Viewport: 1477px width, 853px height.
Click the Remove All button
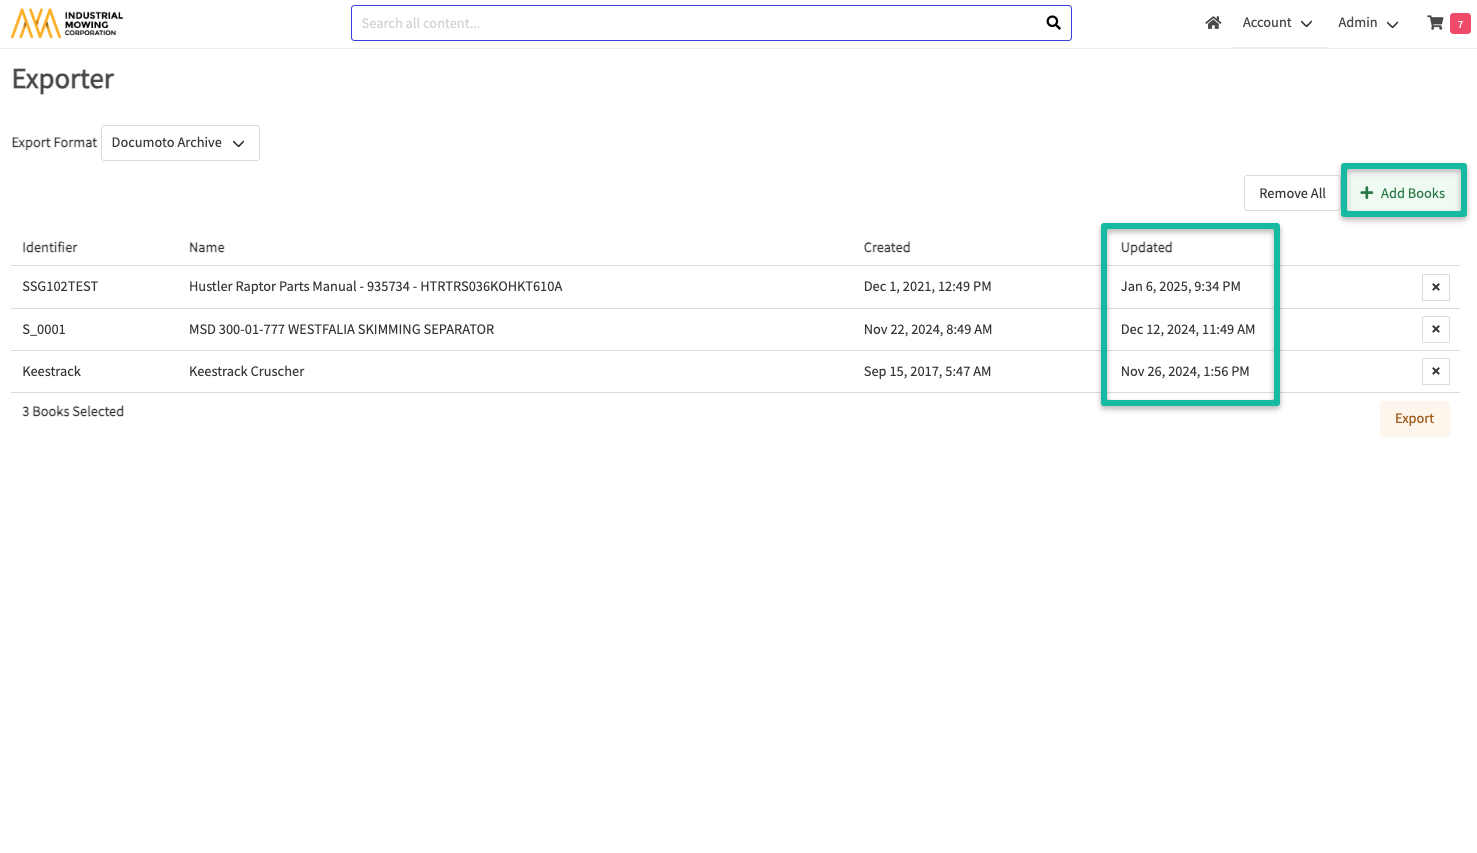click(1291, 193)
